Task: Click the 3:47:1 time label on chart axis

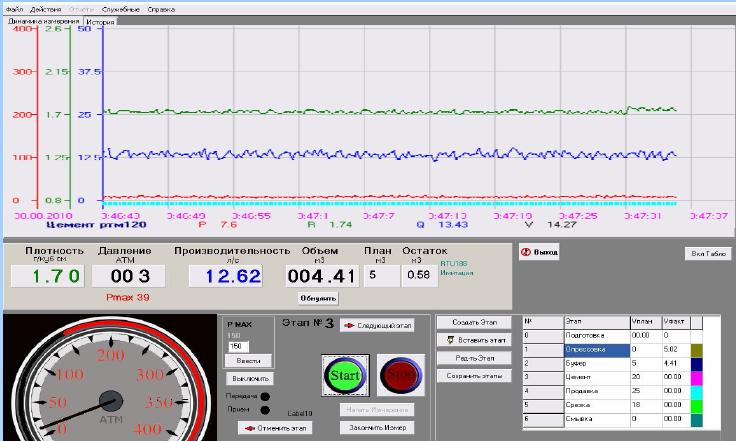Action: [313, 216]
